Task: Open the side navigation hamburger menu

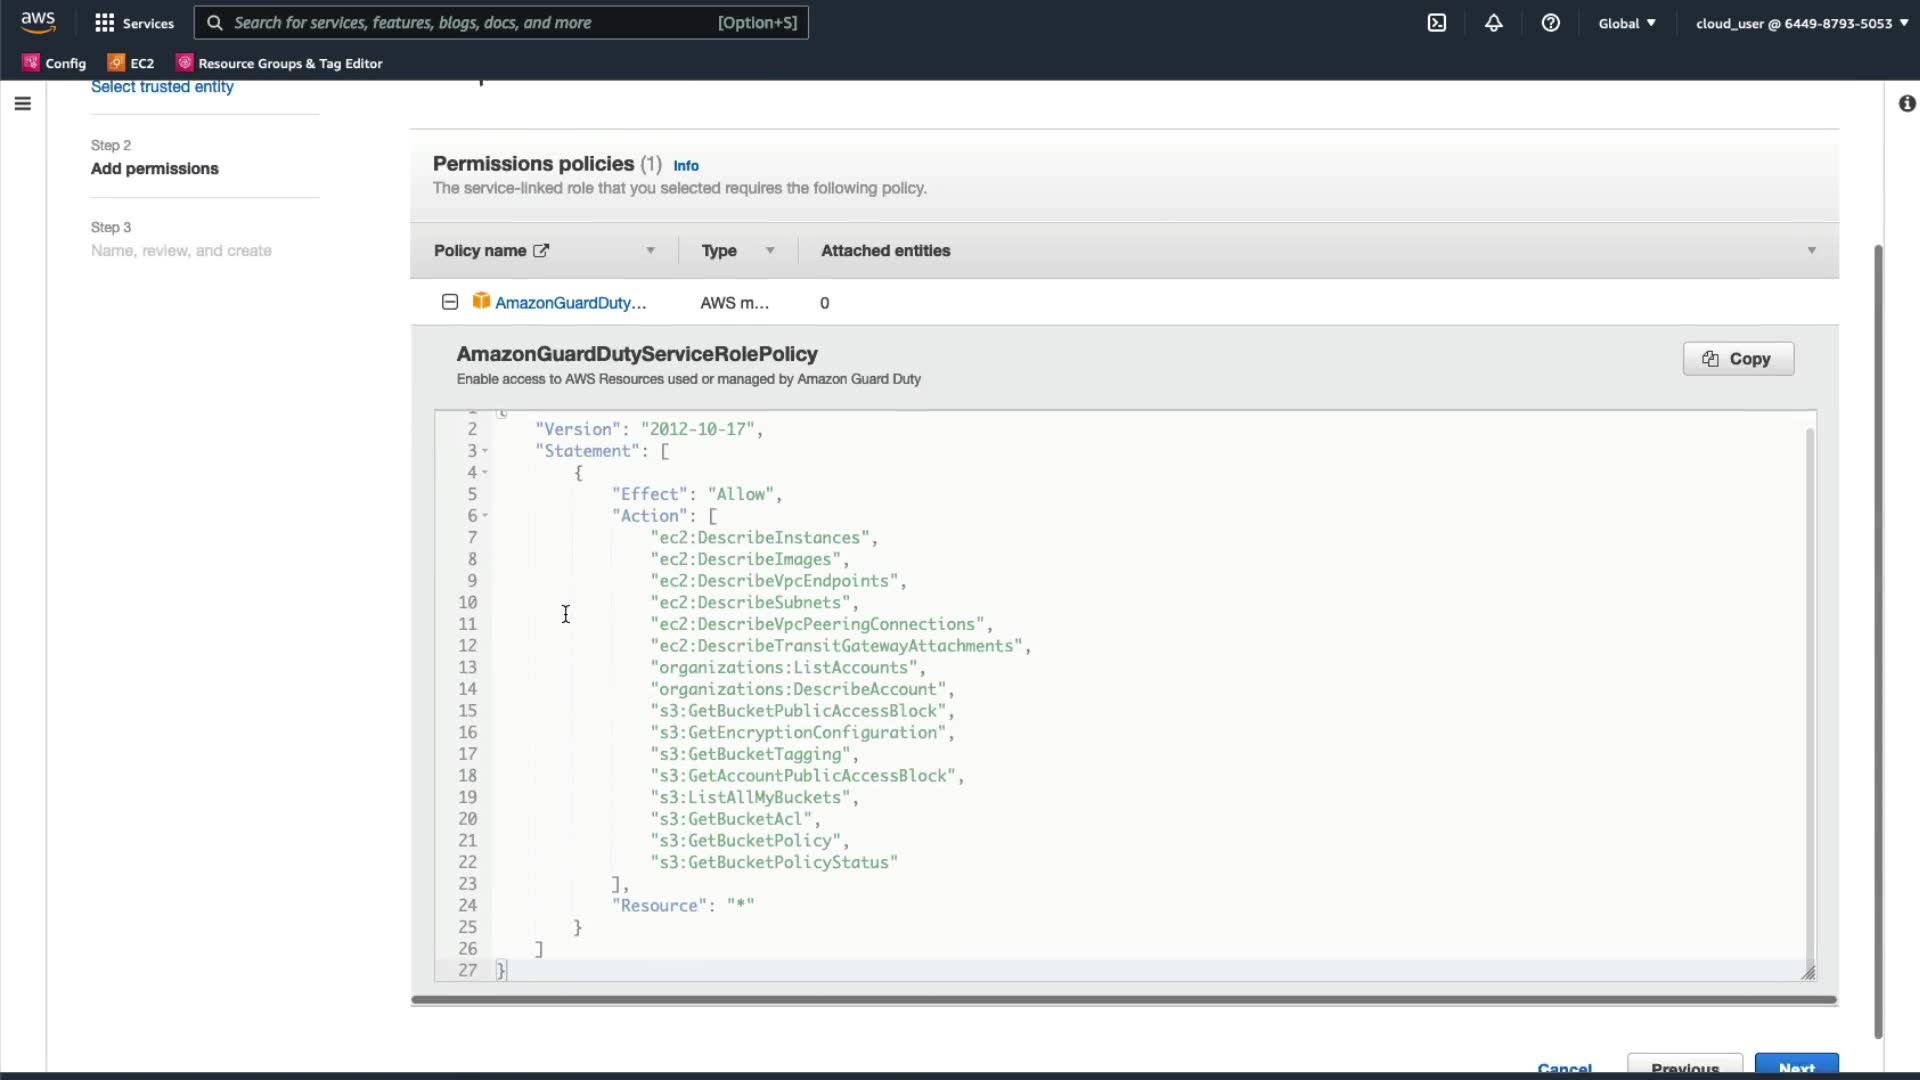Action: (x=23, y=104)
